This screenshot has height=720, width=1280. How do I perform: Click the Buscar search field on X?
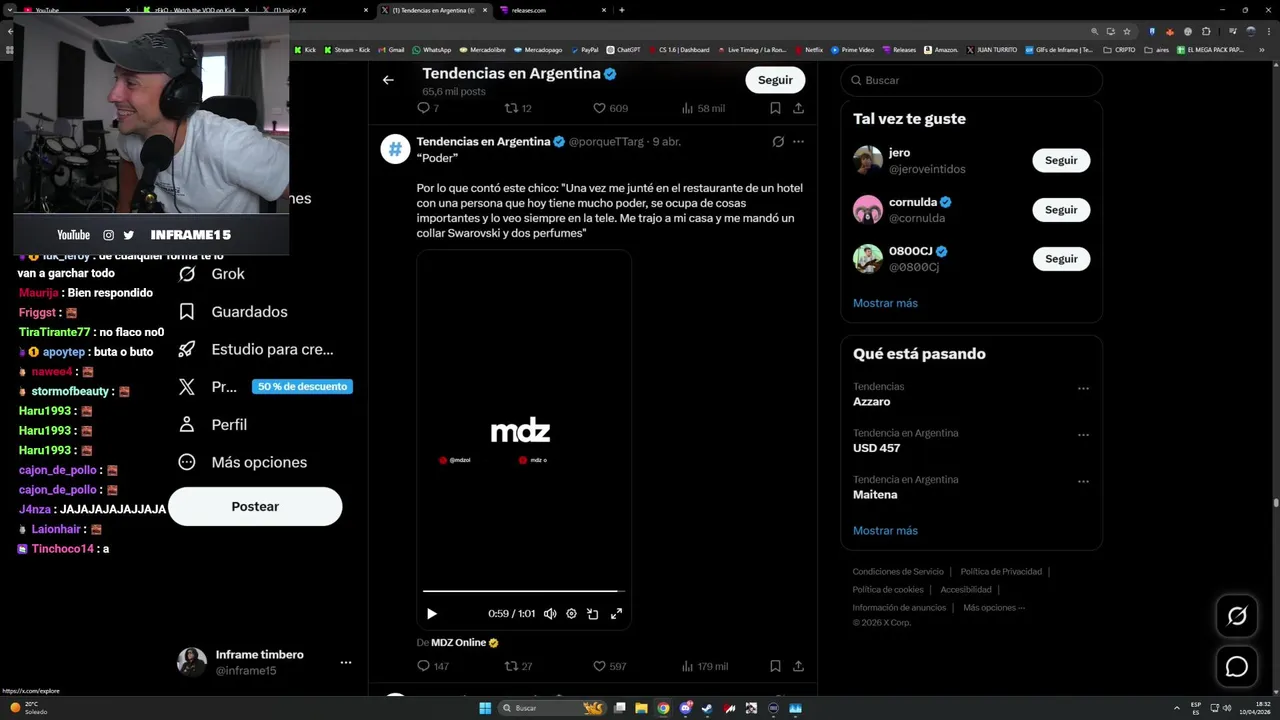pyautogui.click(x=971, y=80)
